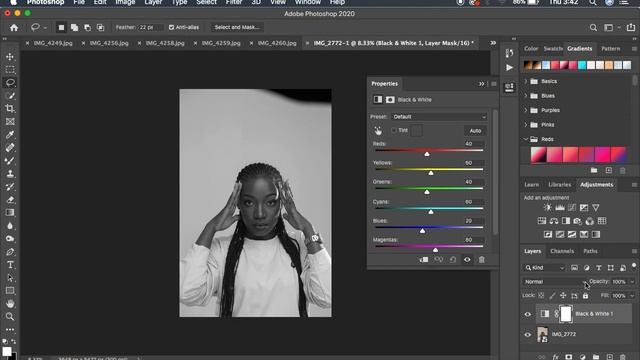Screen dimensions: 640x360
Task: Reset adjustment to defaults in Properties
Action: coord(453,260)
